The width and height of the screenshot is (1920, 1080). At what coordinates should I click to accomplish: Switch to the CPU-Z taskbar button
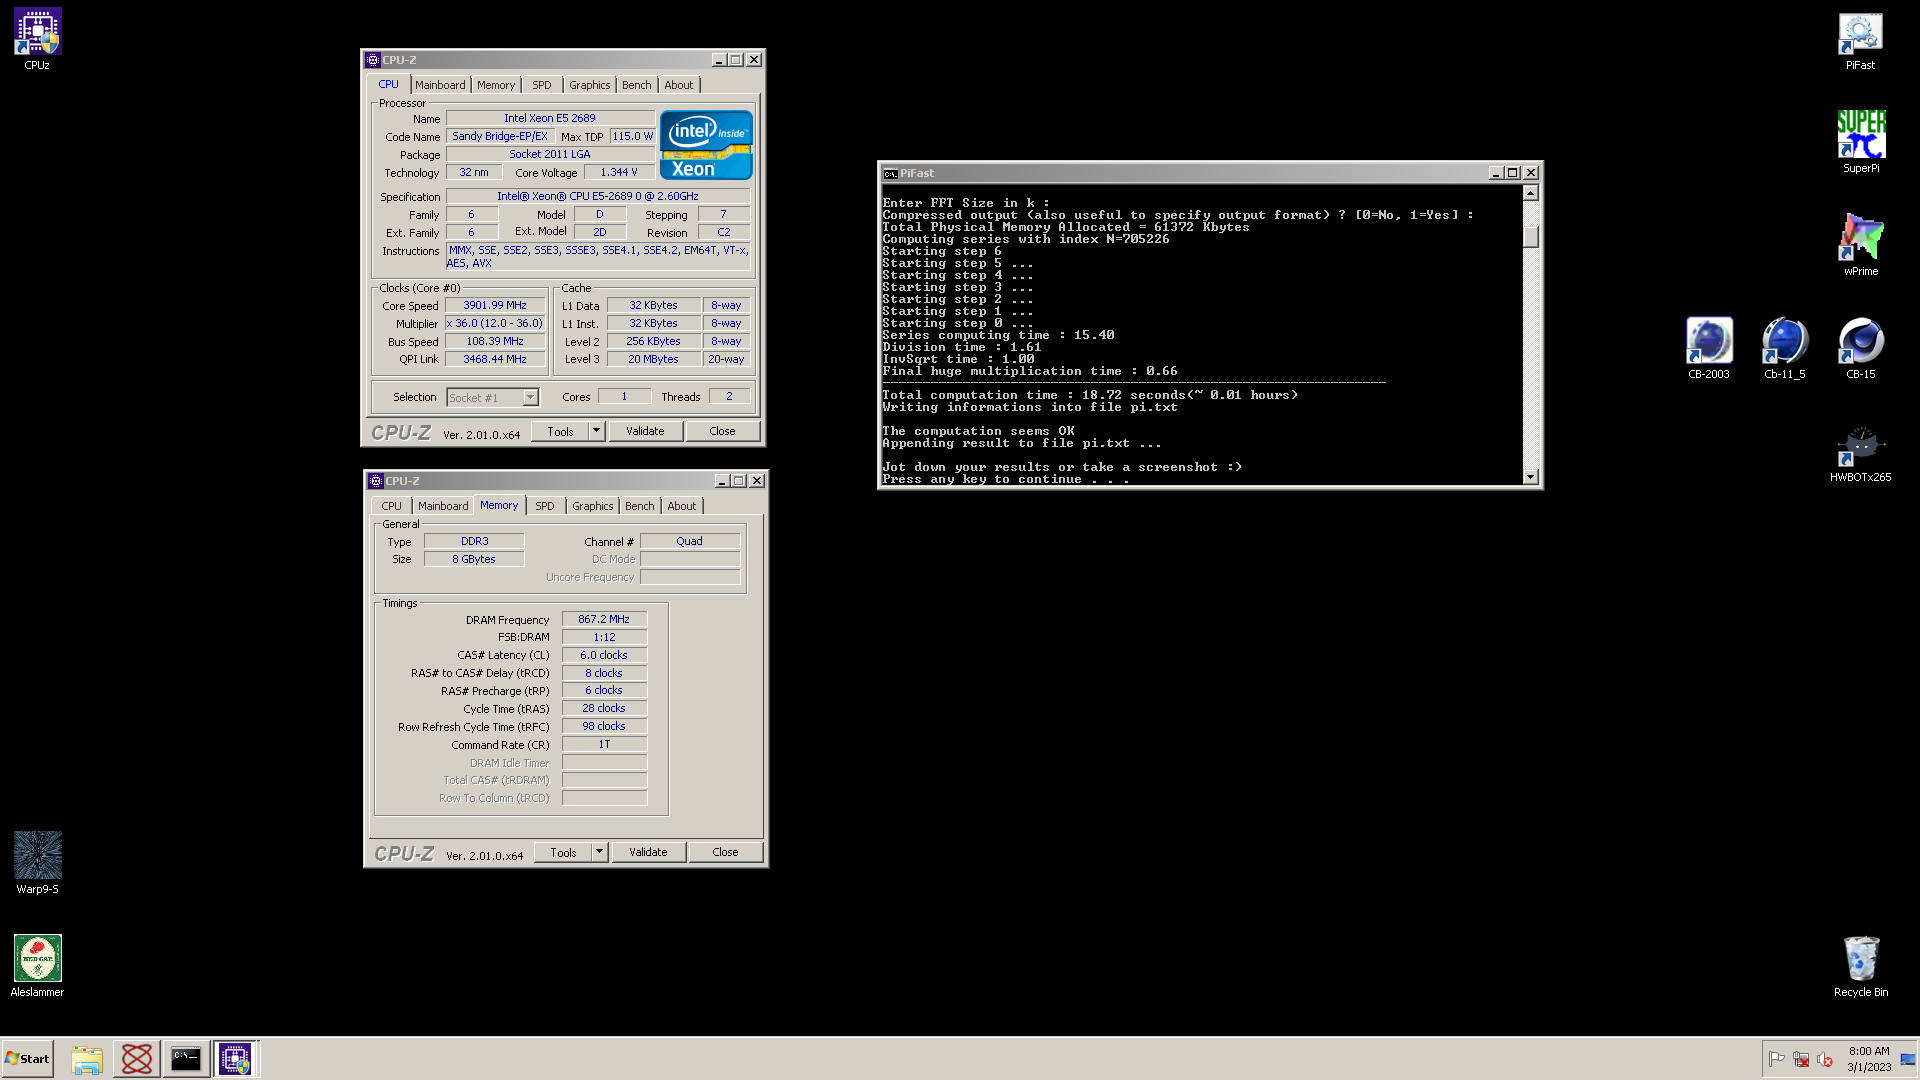click(x=236, y=1059)
